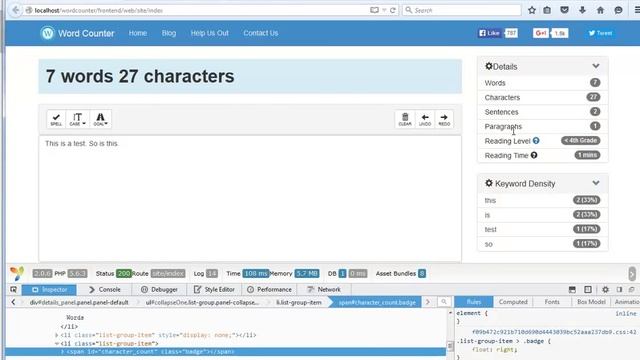Screen dimensions: 640x360
Task: Switch to the Console devtools tab
Action: (104, 289)
